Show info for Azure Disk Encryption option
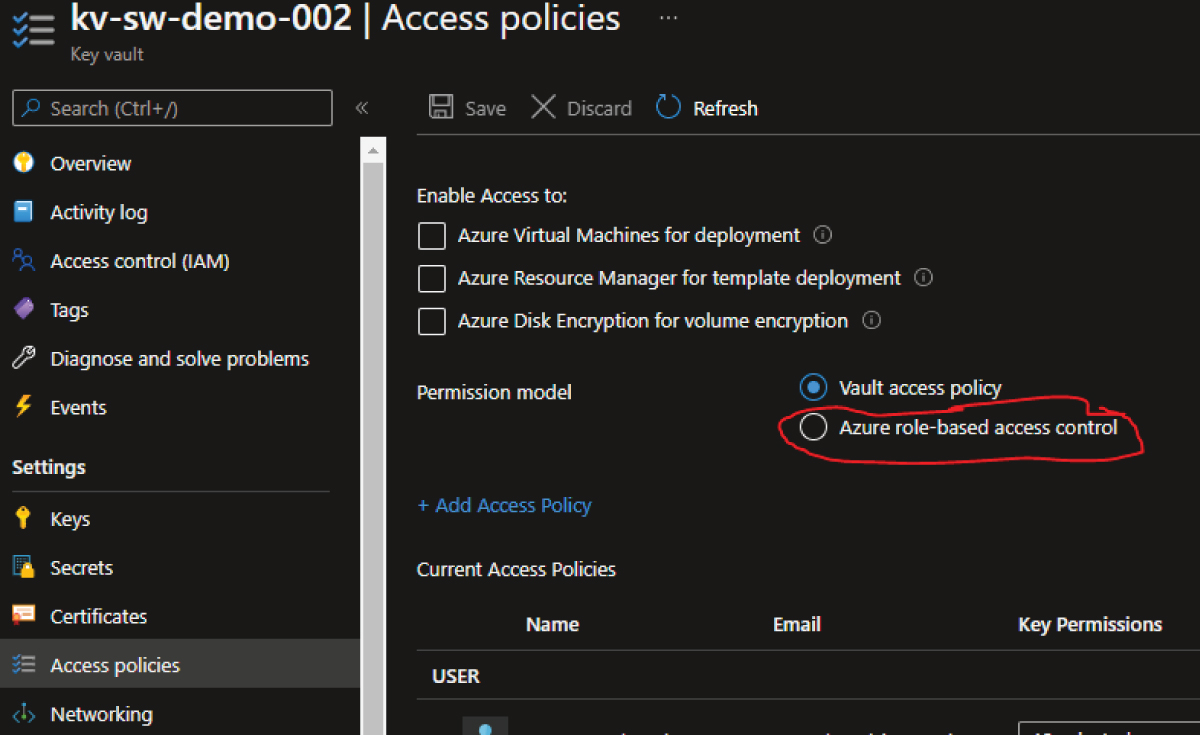 (871, 321)
